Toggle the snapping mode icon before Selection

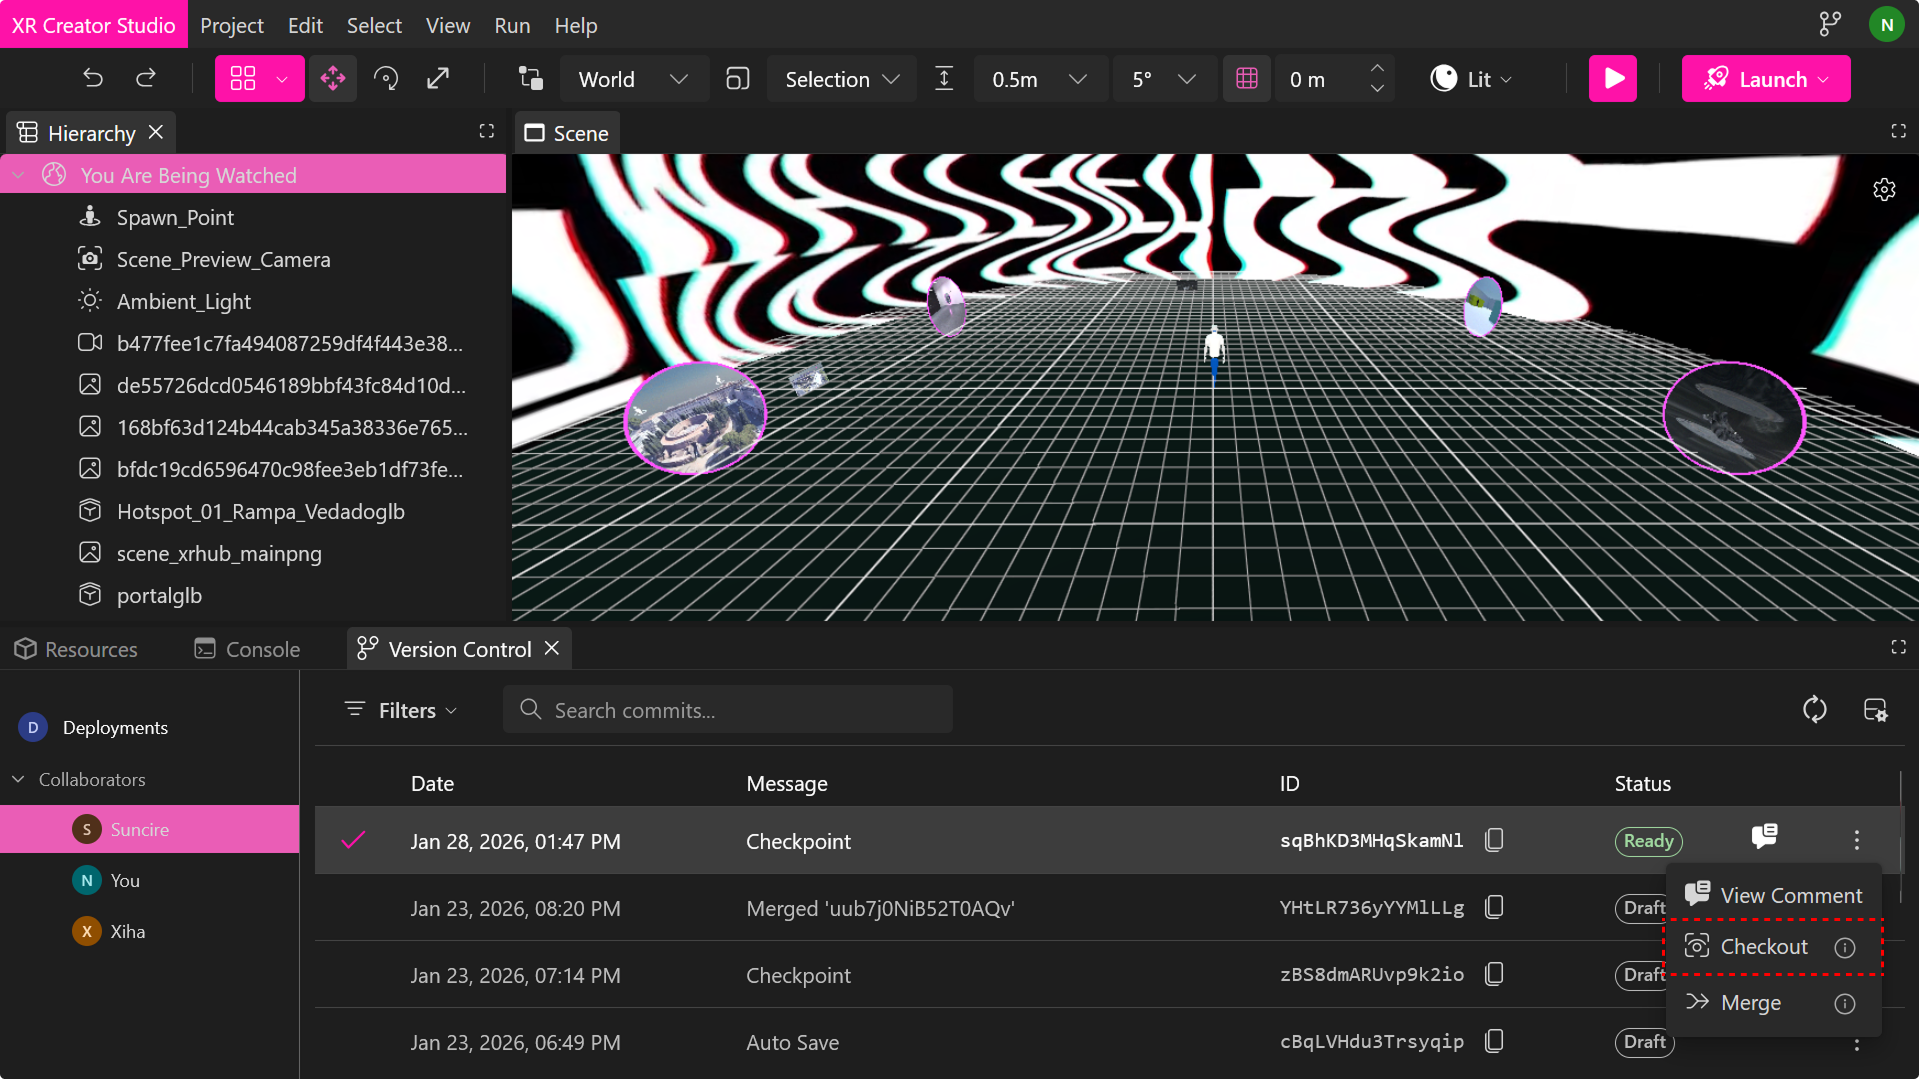738,79
